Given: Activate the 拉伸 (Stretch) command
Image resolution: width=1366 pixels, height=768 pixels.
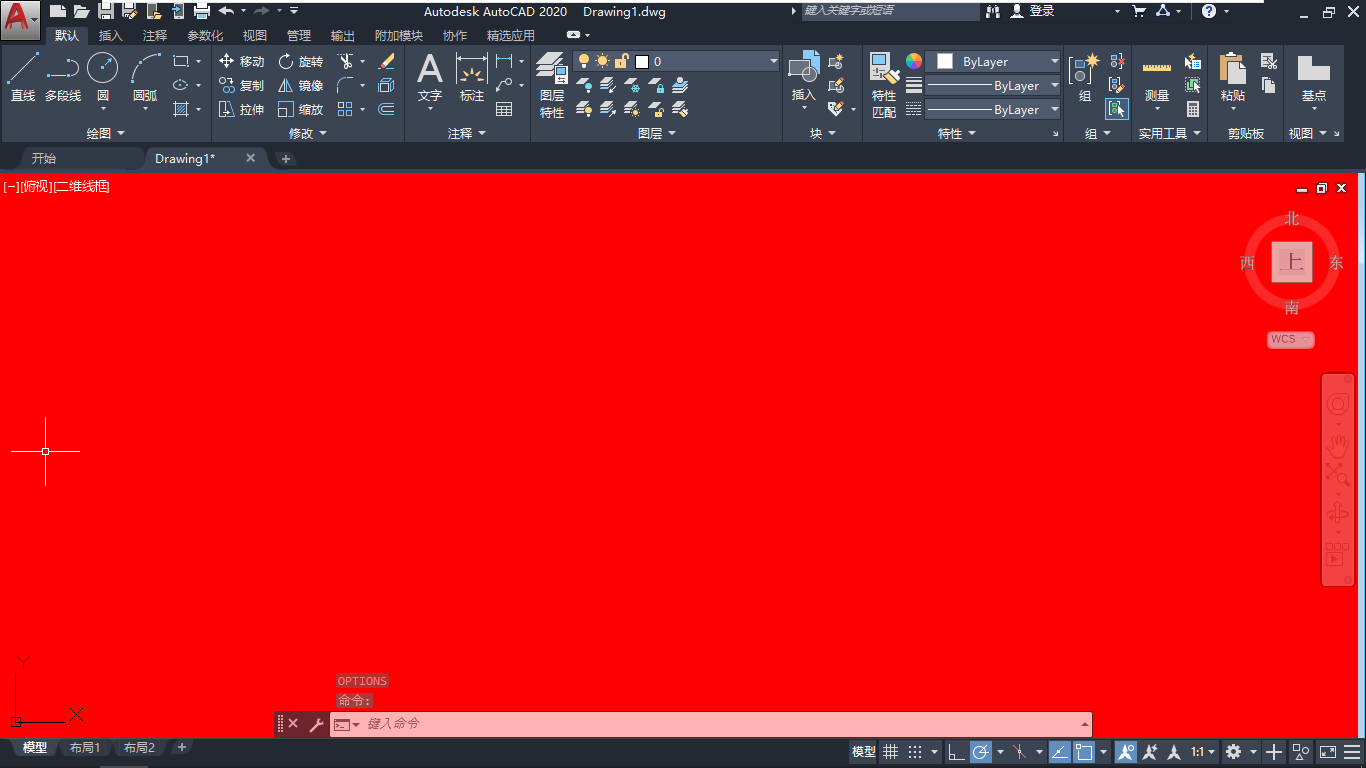Looking at the screenshot, I should pyautogui.click(x=241, y=109).
